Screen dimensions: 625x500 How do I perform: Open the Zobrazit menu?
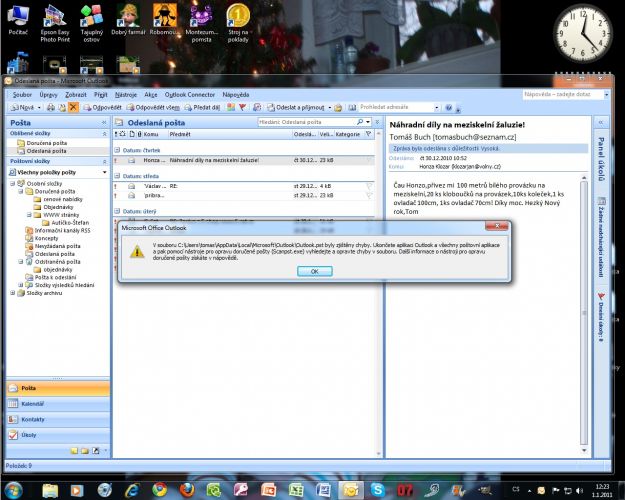point(76,94)
